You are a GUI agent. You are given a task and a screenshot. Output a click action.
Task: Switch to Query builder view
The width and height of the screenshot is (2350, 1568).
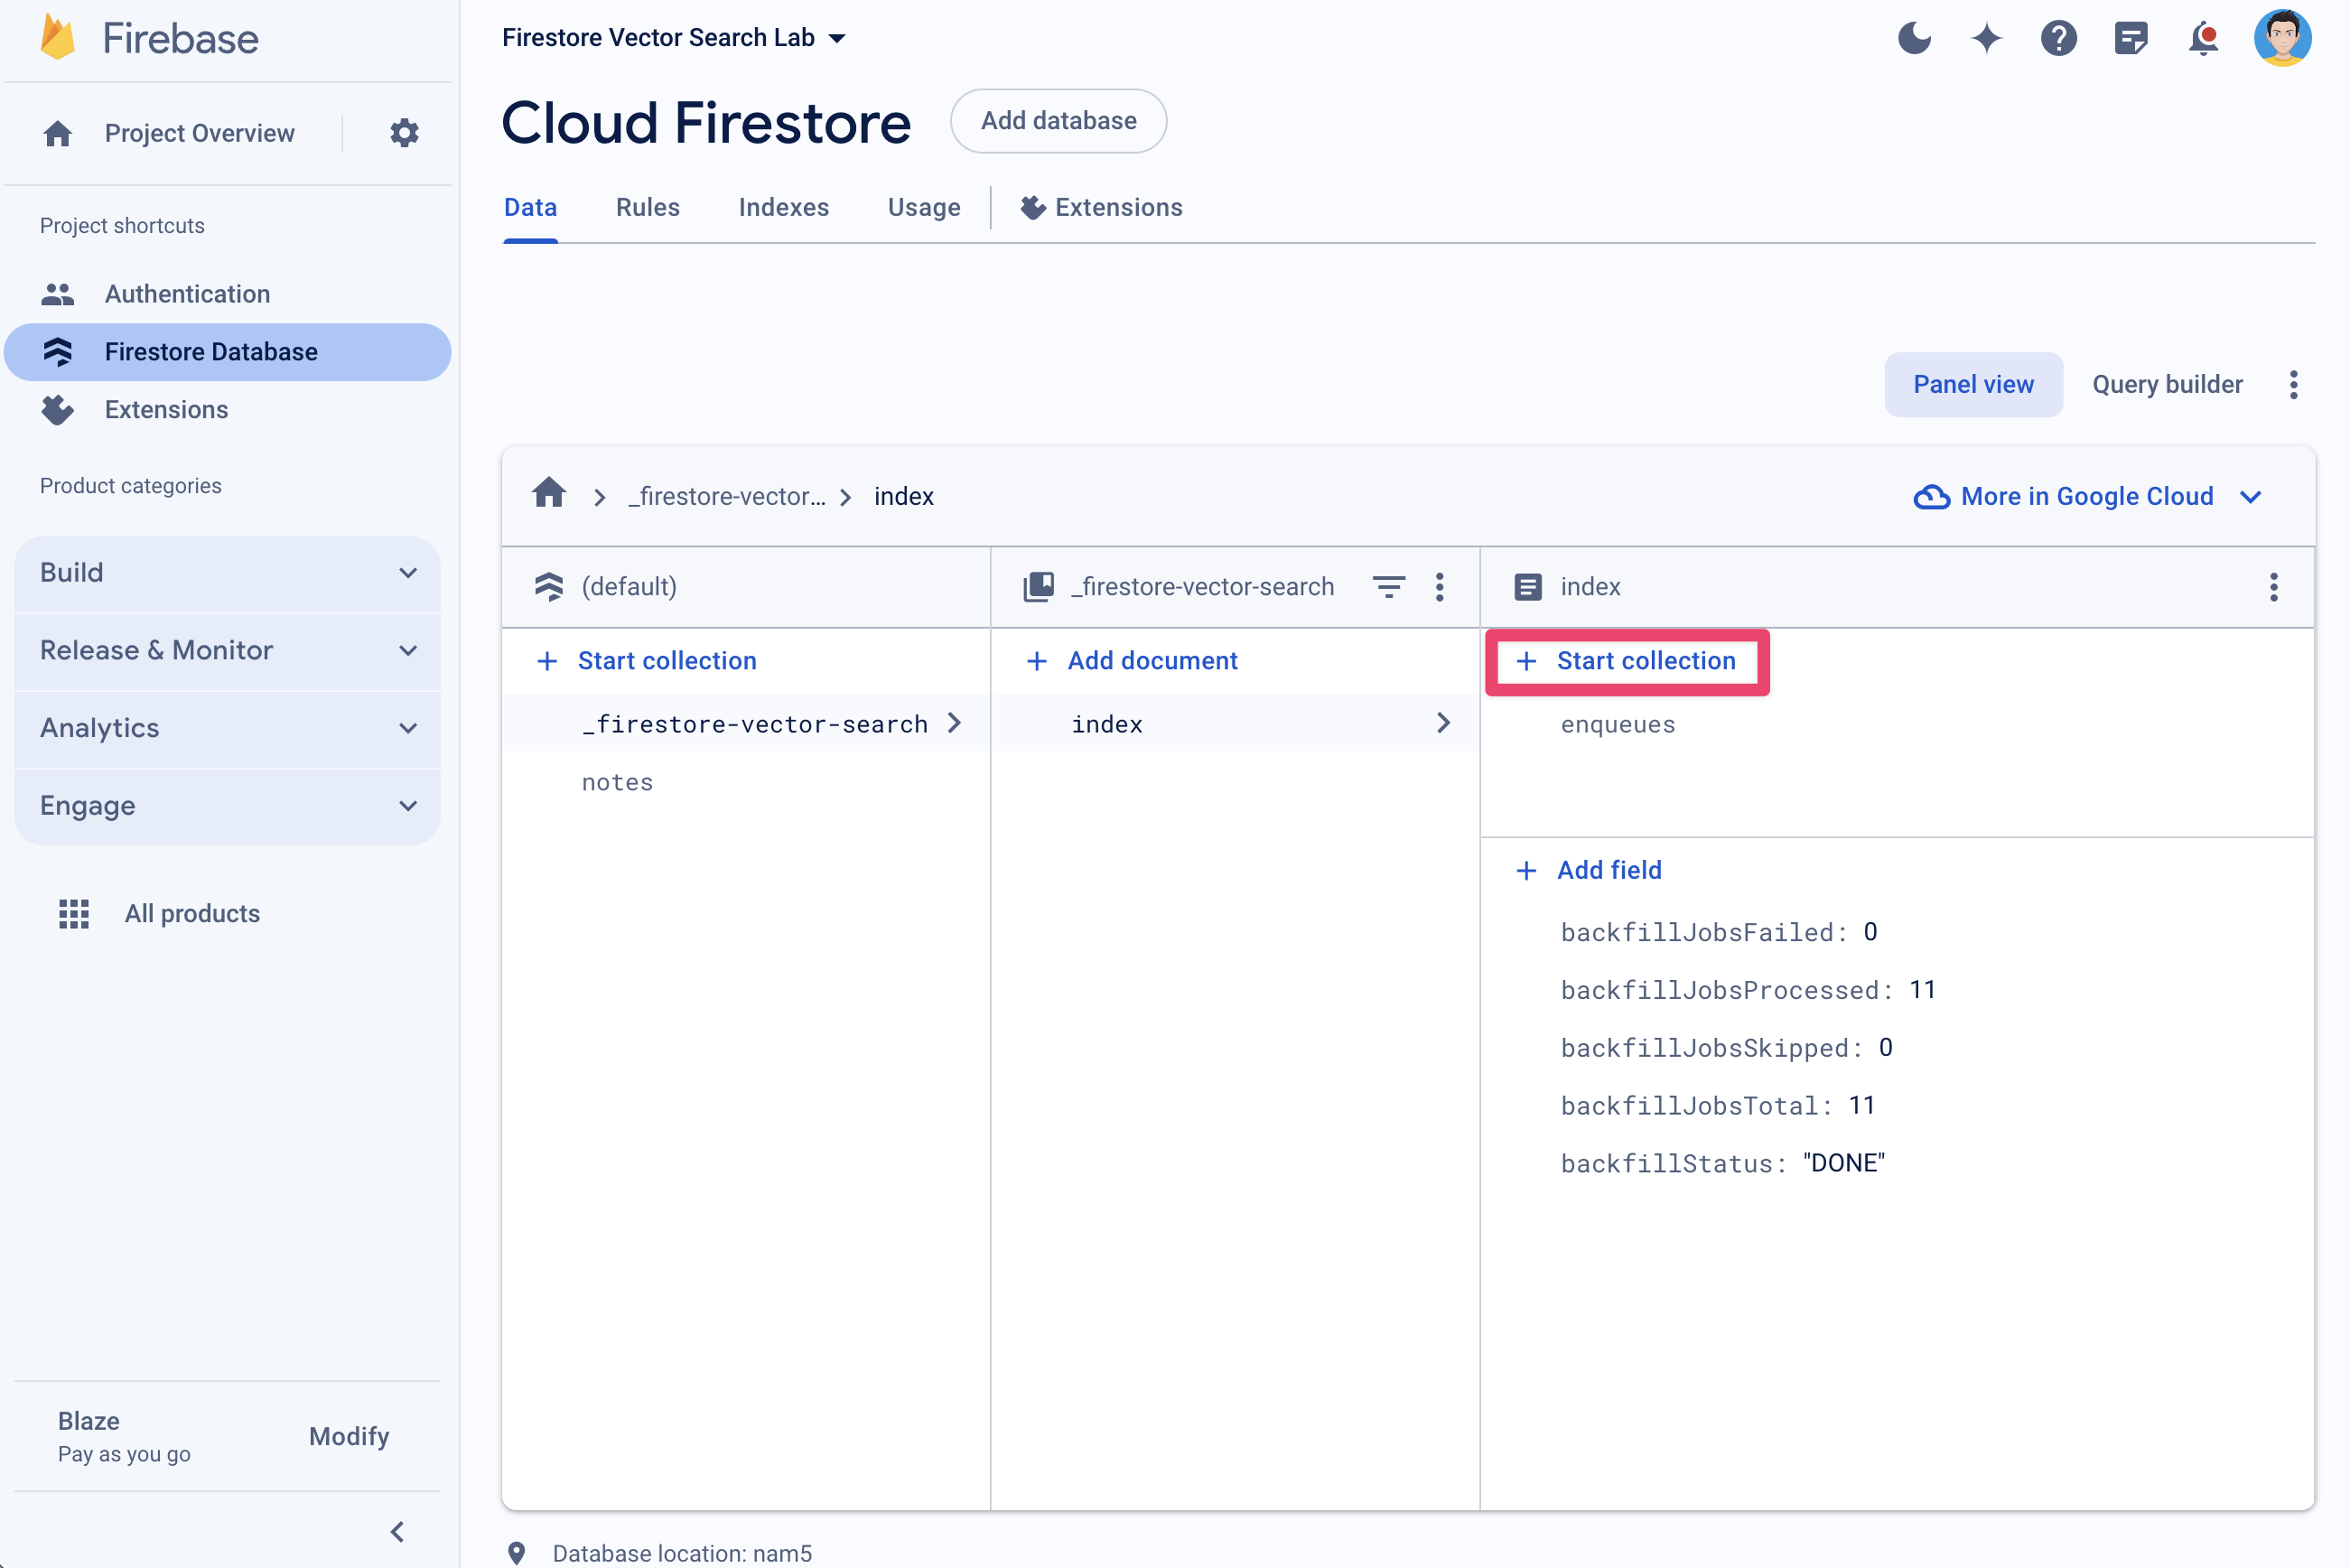[x=2165, y=385]
